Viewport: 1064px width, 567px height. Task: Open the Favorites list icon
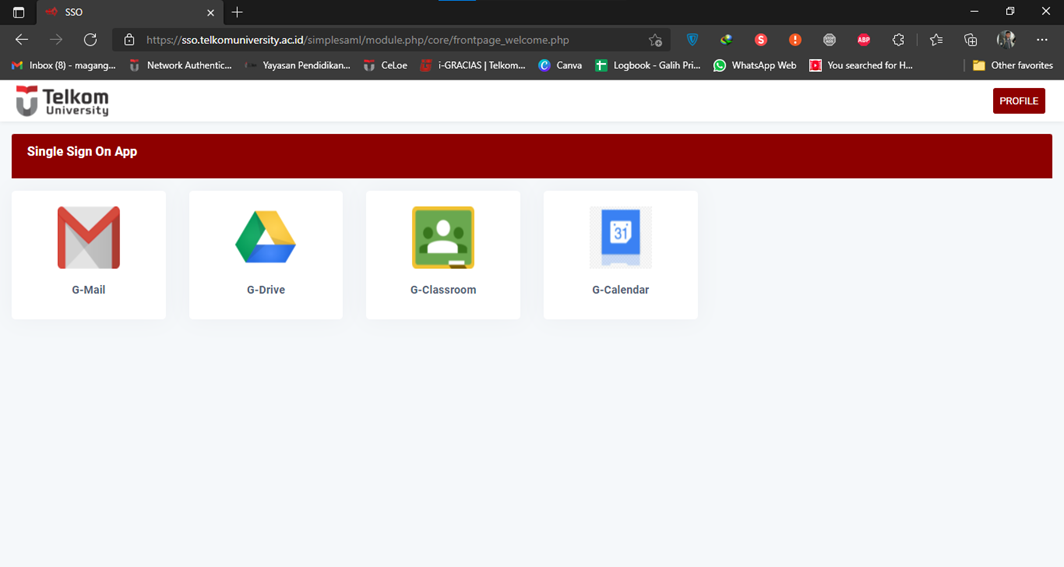[936, 40]
